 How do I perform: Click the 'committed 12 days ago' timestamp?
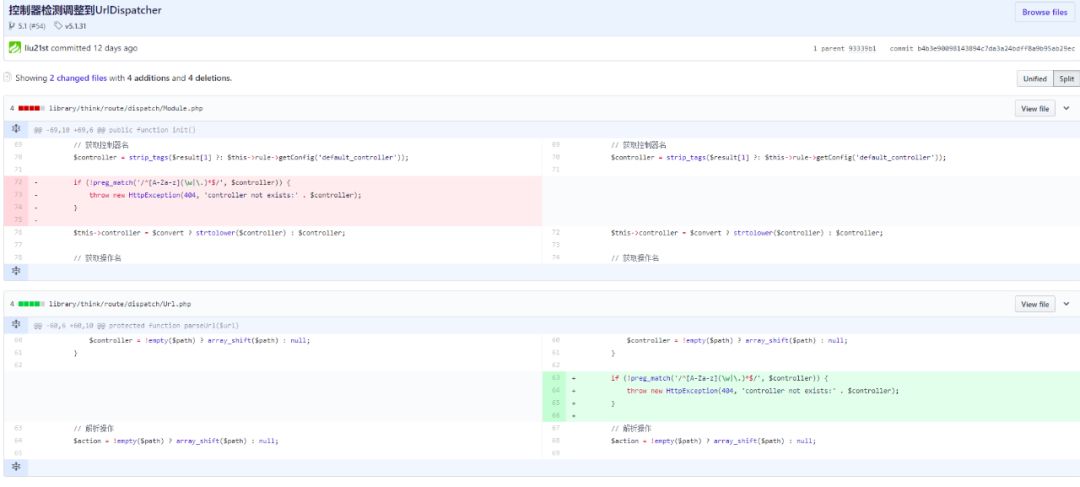(94, 48)
